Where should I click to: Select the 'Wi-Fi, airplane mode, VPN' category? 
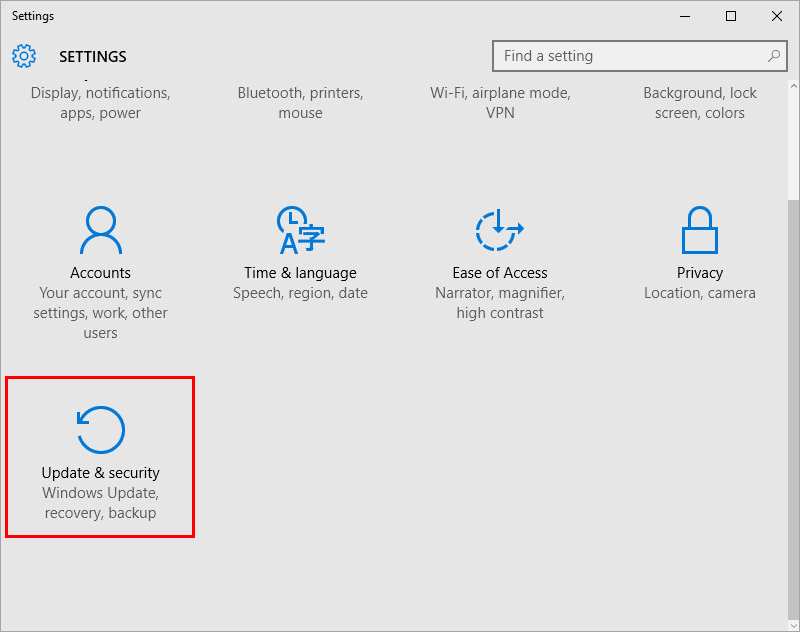pos(500,103)
